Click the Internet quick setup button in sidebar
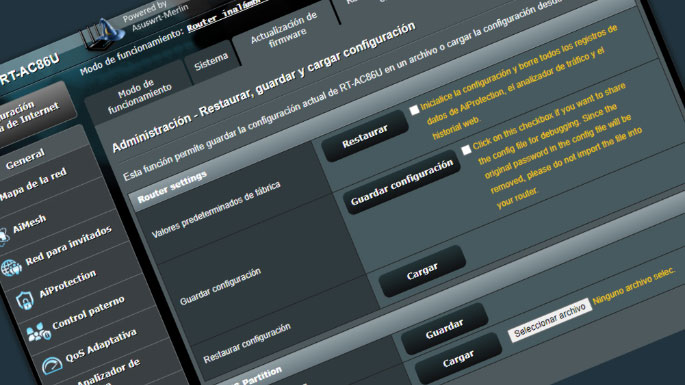685x385 pixels. point(33,115)
